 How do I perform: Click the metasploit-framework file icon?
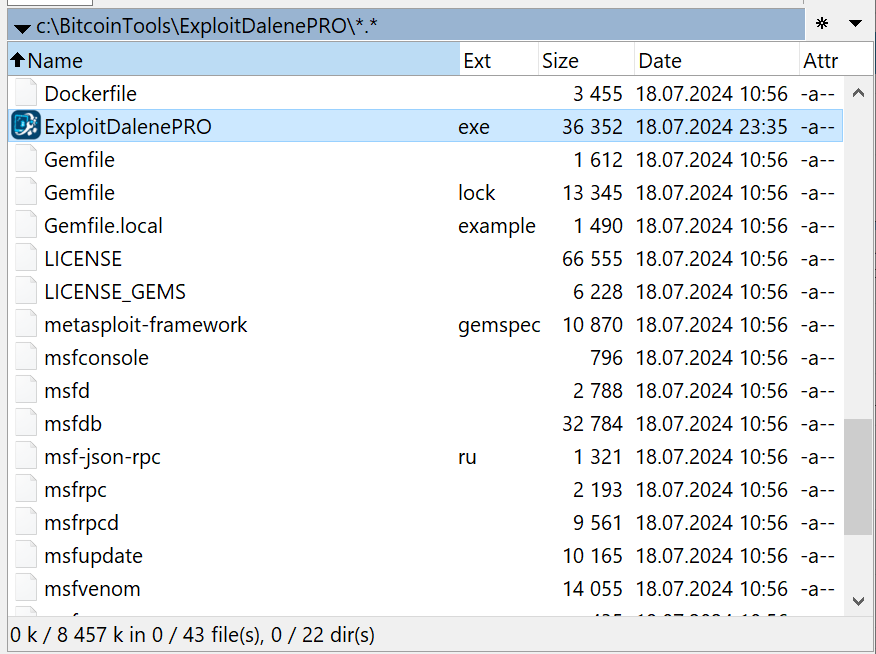click(26, 324)
